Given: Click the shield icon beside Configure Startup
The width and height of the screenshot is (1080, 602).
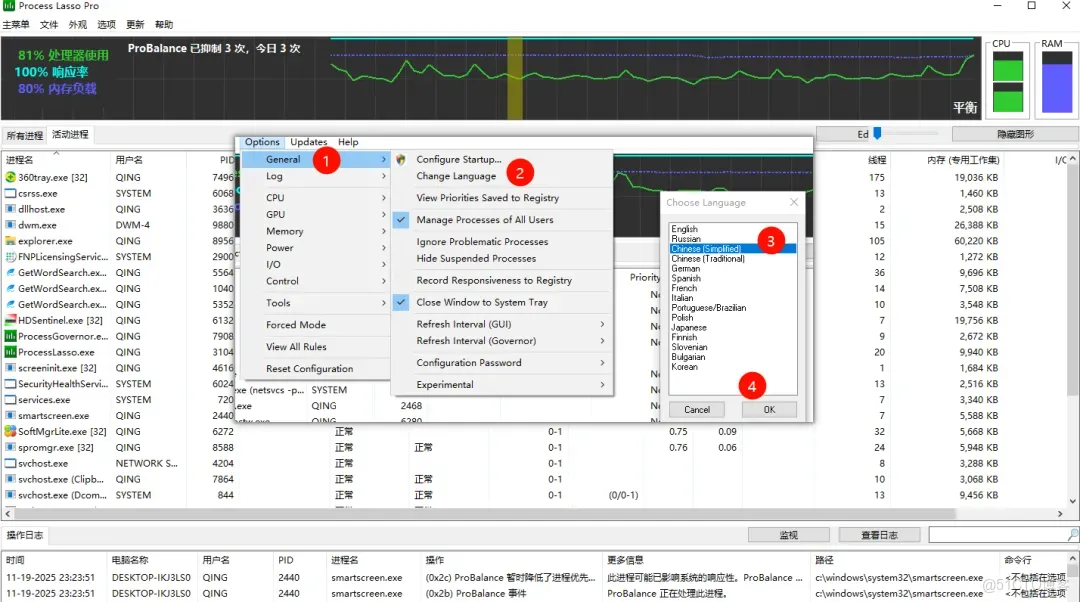Looking at the screenshot, I should point(401,159).
